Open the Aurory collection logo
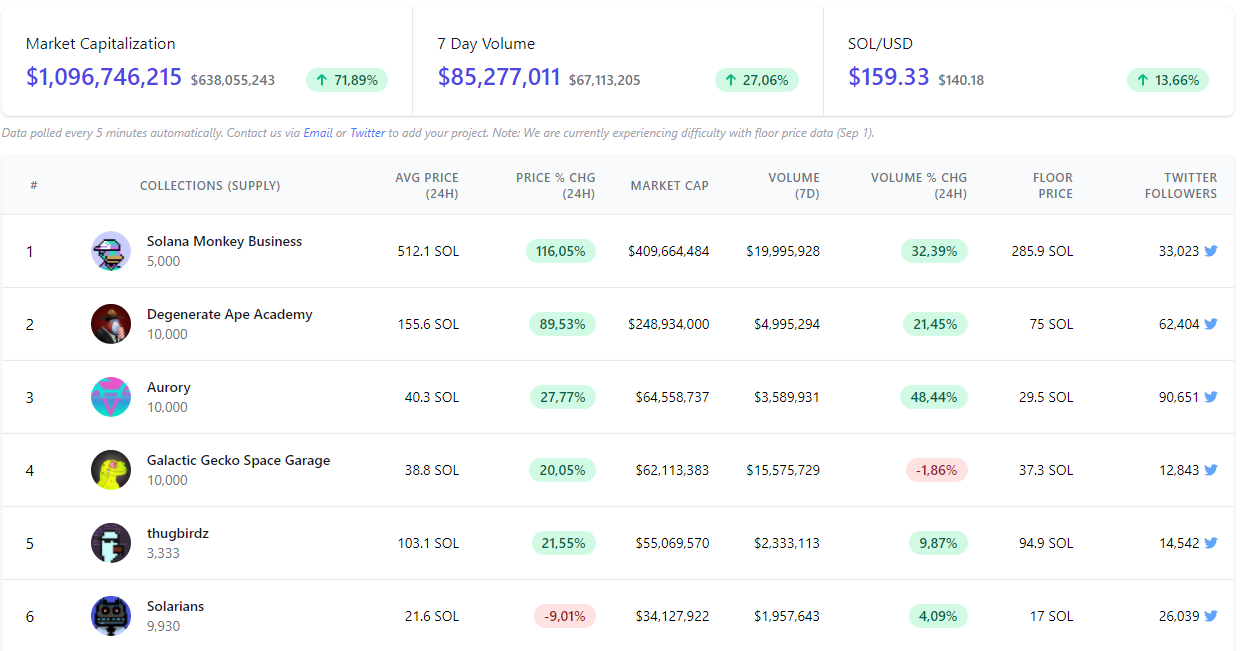This screenshot has height=651, width=1240. point(111,397)
